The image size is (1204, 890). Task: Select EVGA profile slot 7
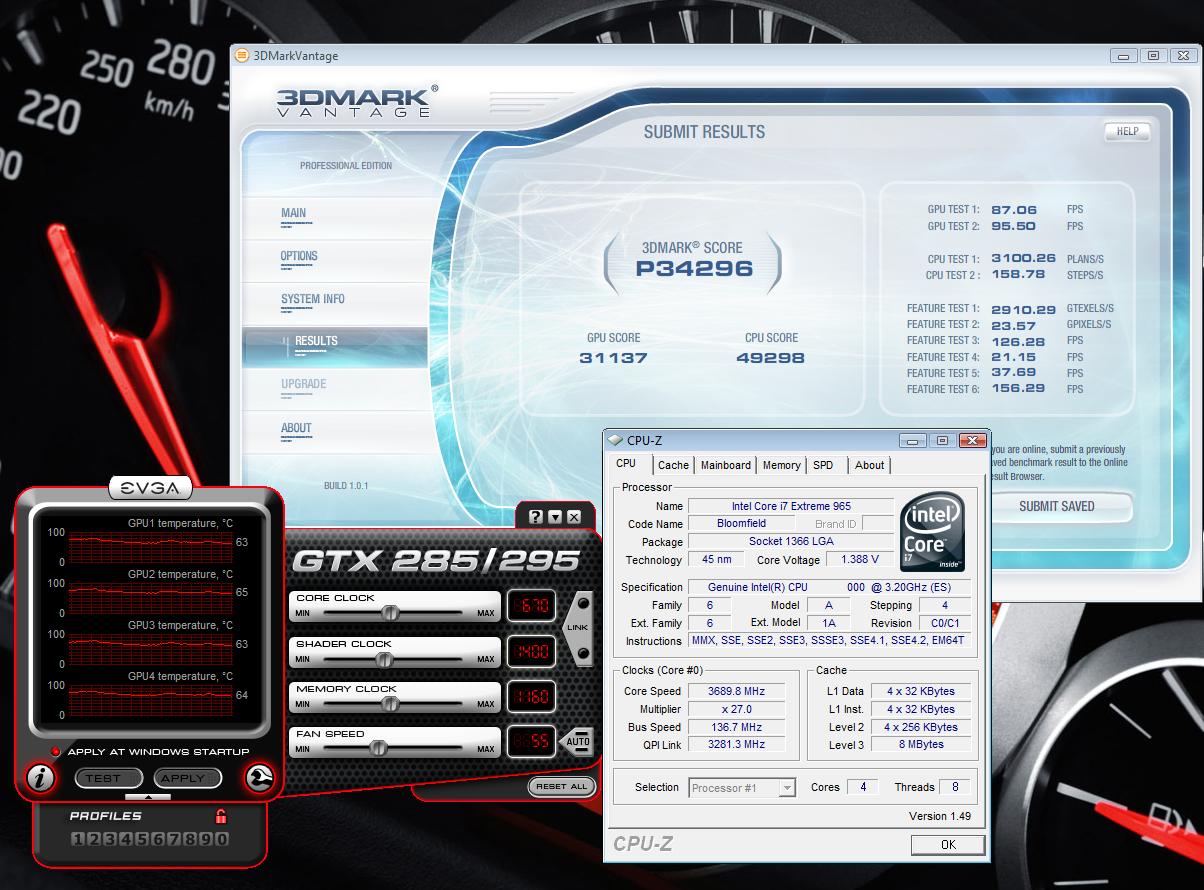click(174, 838)
